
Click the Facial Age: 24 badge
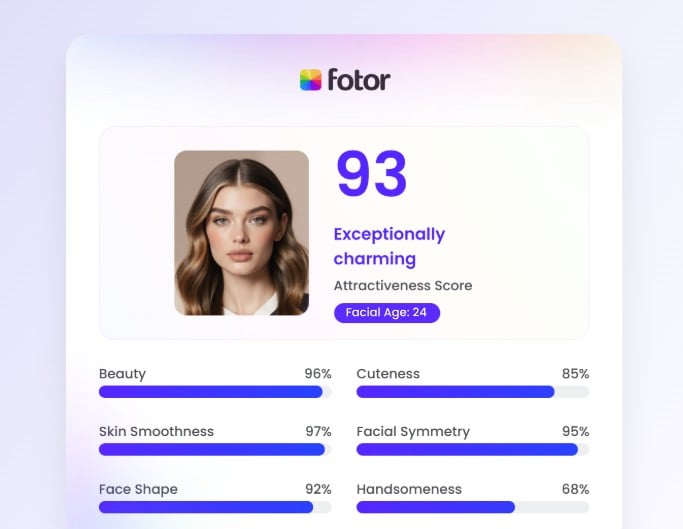(x=386, y=313)
